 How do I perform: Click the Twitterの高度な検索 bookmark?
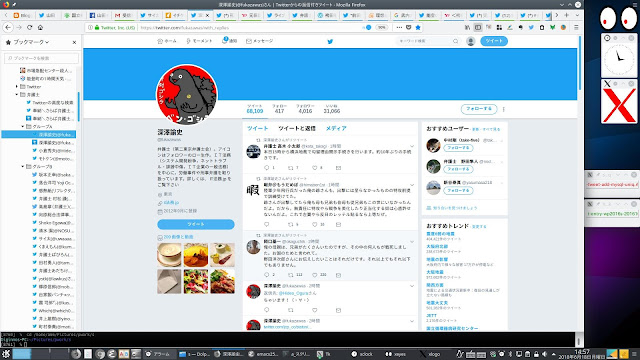[x=53, y=103]
